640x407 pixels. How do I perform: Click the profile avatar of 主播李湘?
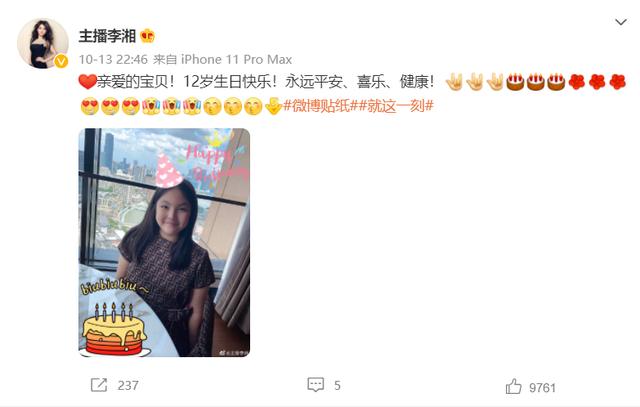pyautogui.click(x=42, y=43)
